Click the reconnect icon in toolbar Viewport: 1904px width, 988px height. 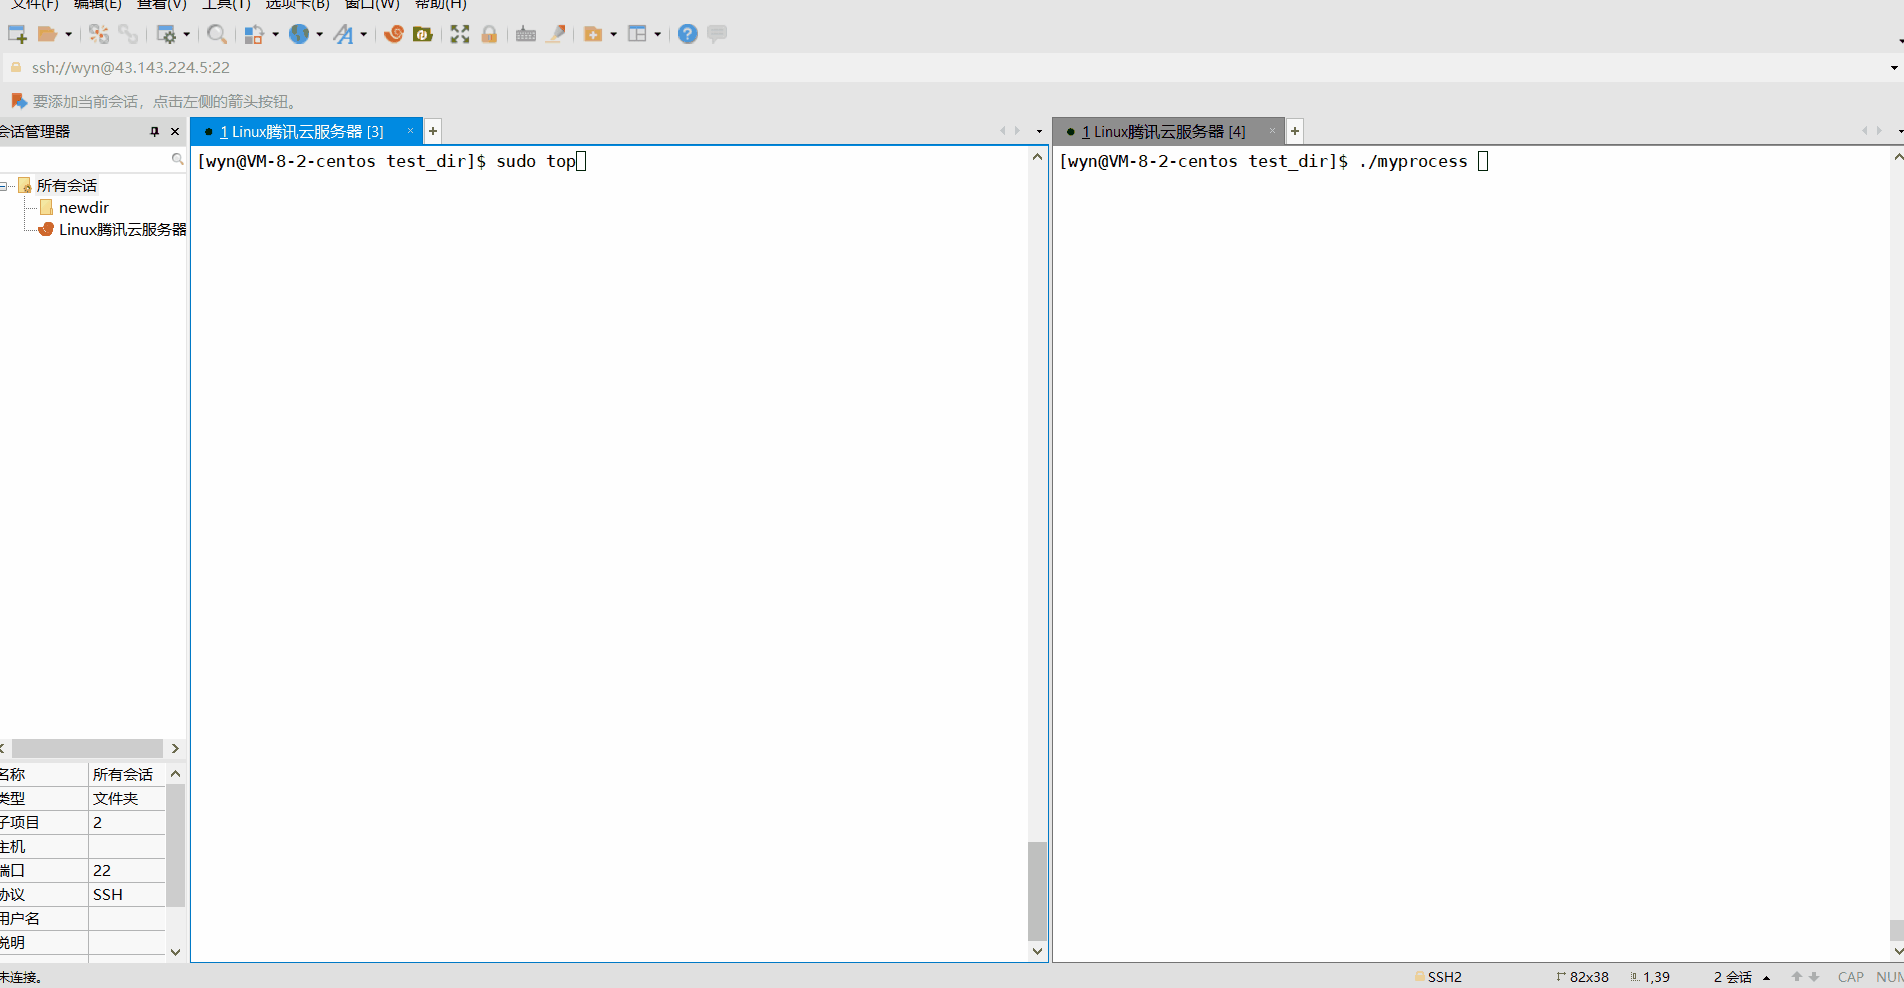coord(98,34)
